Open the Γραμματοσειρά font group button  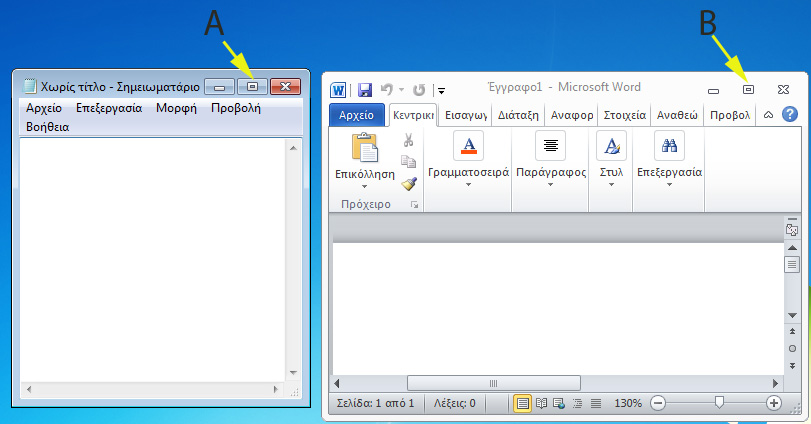pyautogui.click(x=469, y=158)
